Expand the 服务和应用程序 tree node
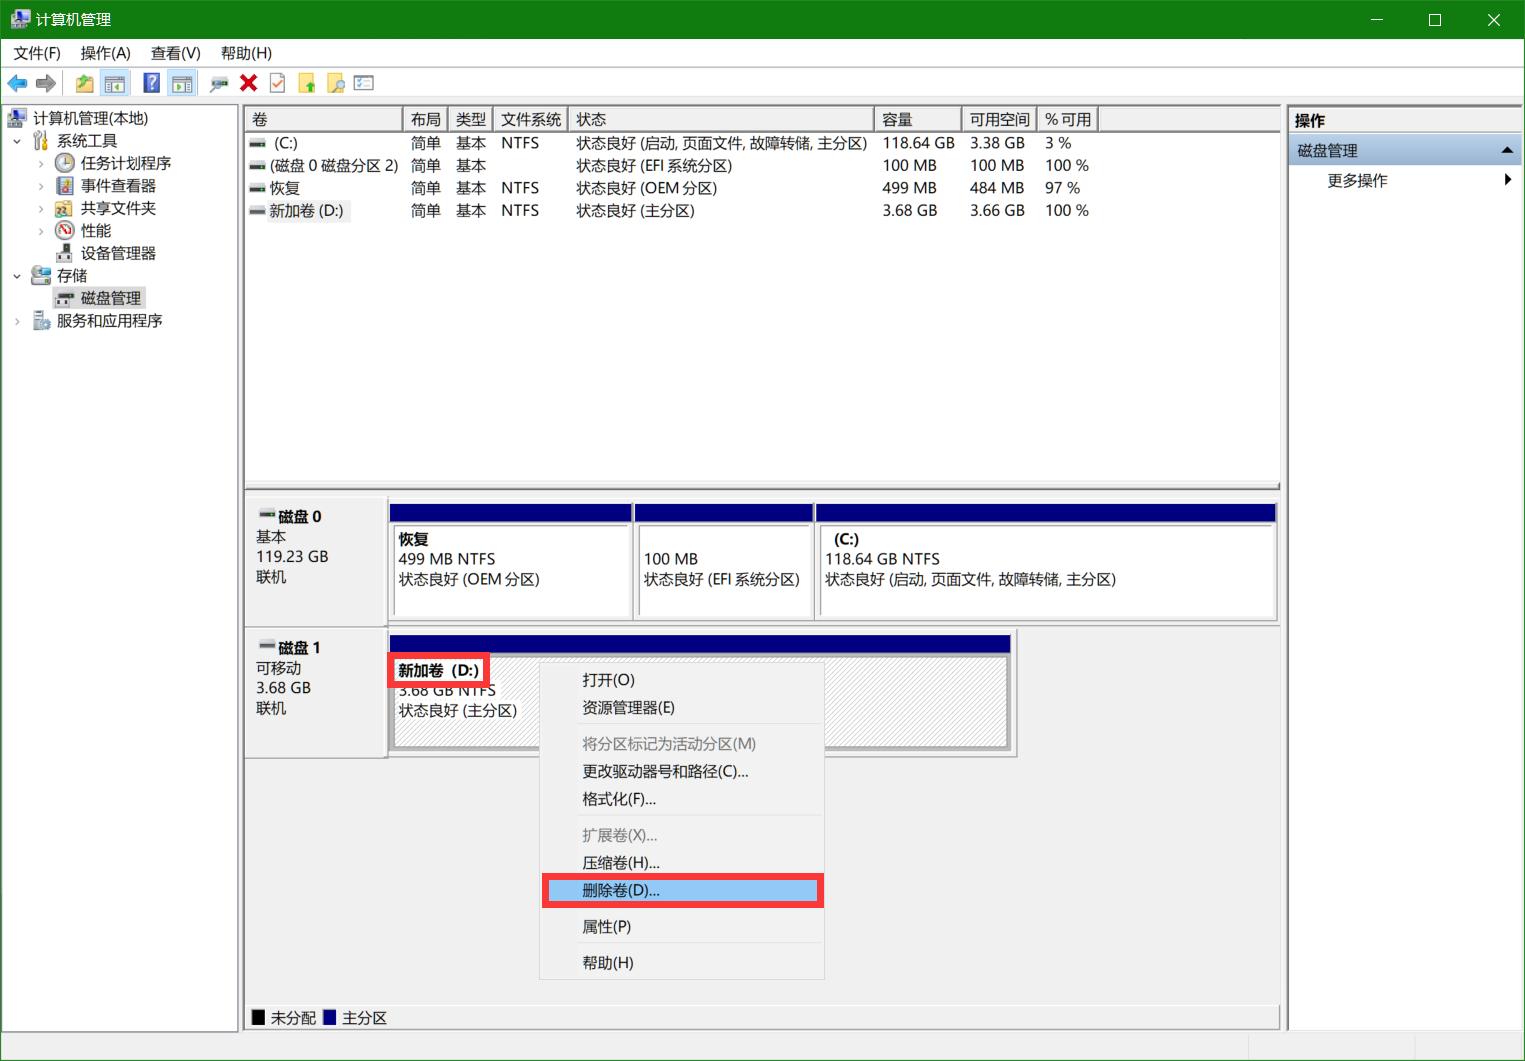Viewport: 1525px width, 1061px height. [x=17, y=321]
